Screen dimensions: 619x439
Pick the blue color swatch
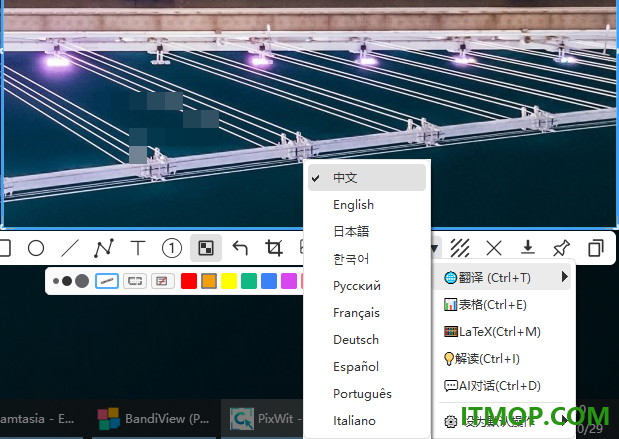[x=269, y=281]
